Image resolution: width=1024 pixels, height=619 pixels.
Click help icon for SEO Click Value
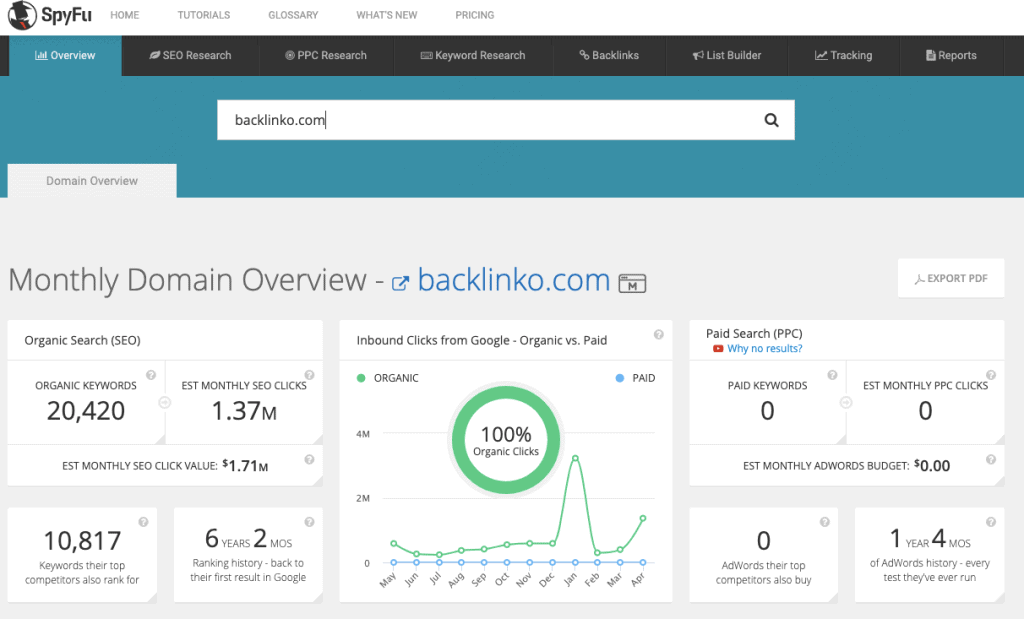310,460
